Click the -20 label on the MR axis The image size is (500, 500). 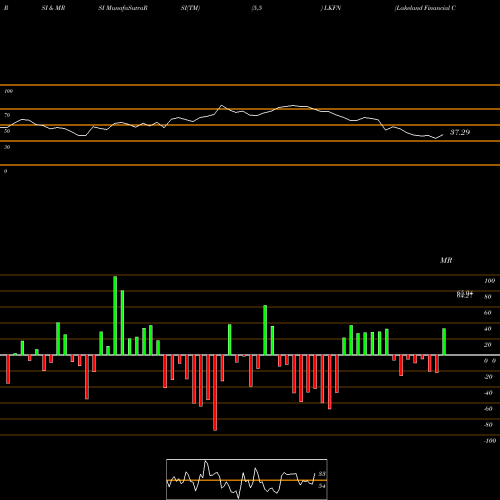488,377
